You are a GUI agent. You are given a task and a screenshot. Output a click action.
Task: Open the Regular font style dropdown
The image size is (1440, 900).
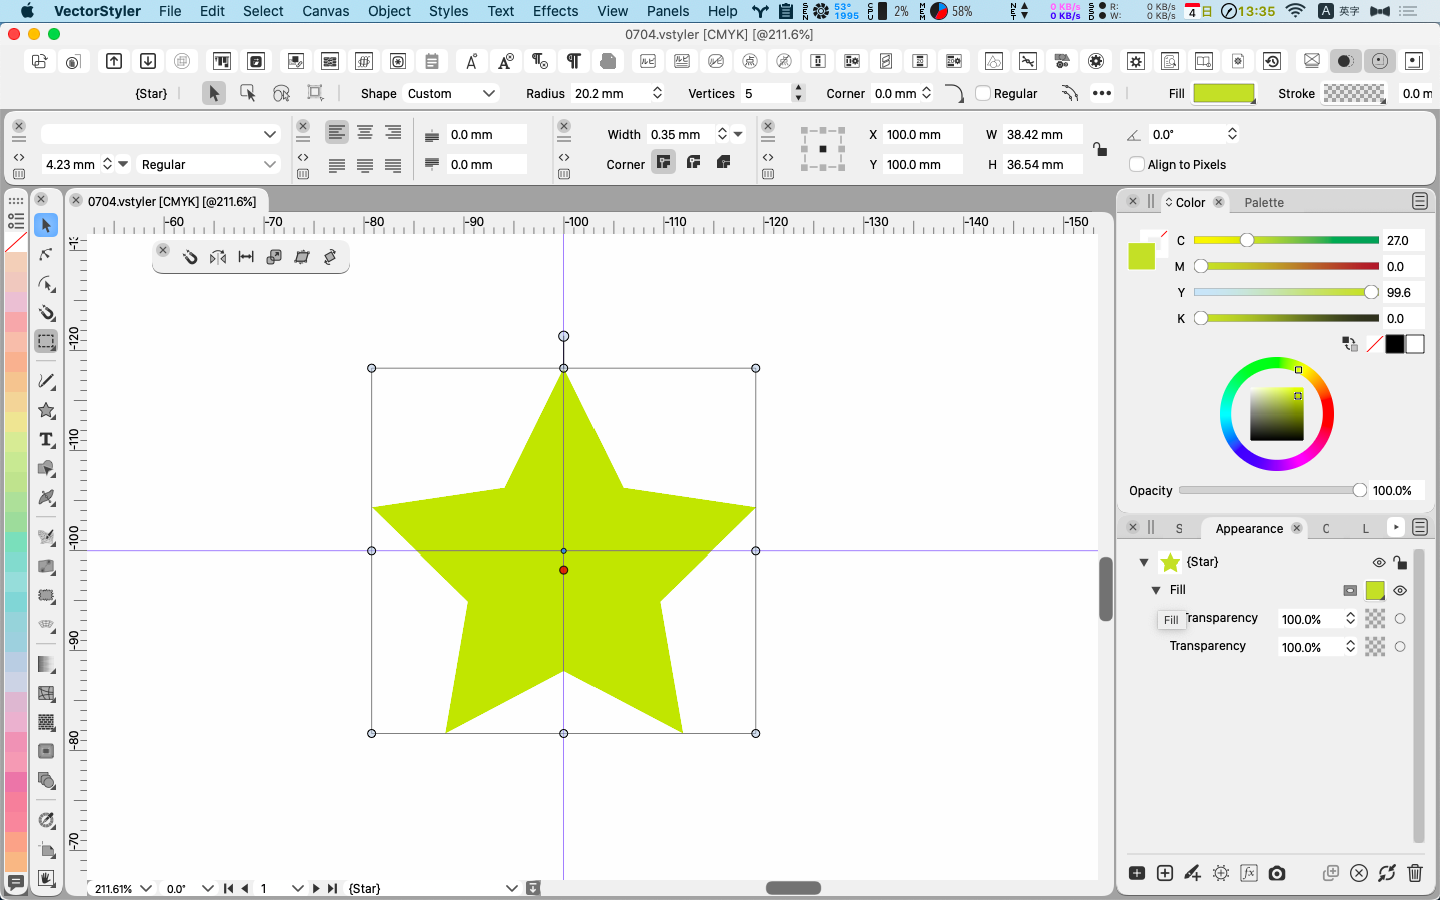(x=208, y=164)
